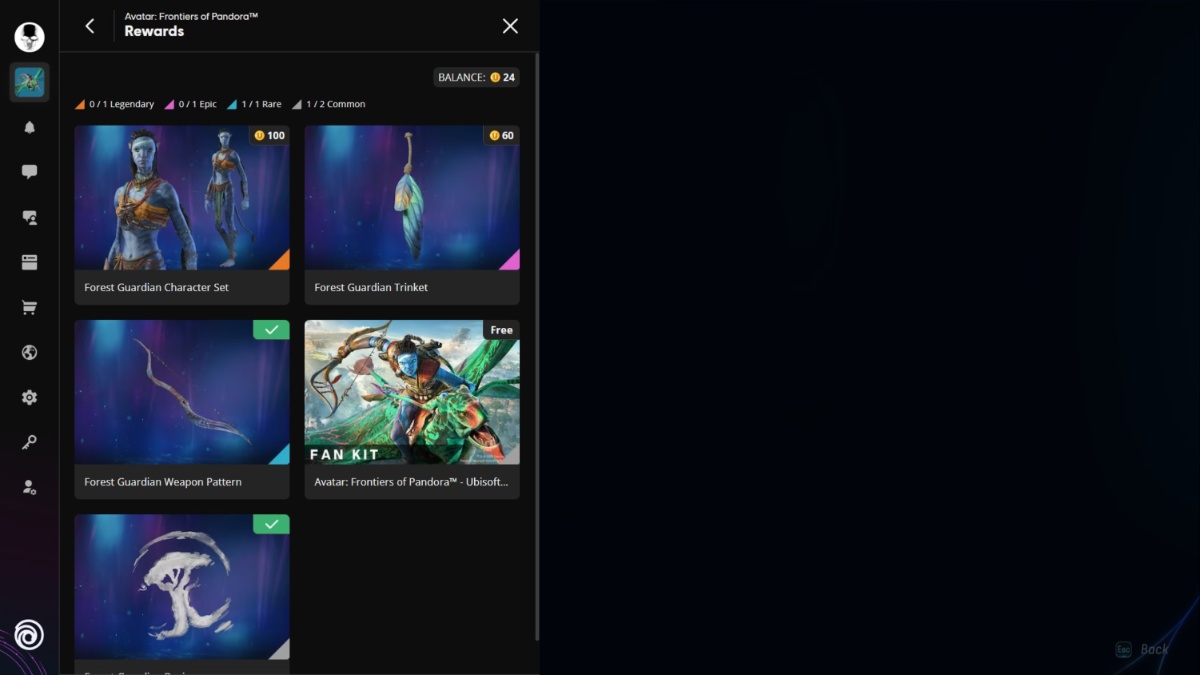Select the Avatar game icon in sidebar
Screen dimensions: 1200x675
pos(29,82)
